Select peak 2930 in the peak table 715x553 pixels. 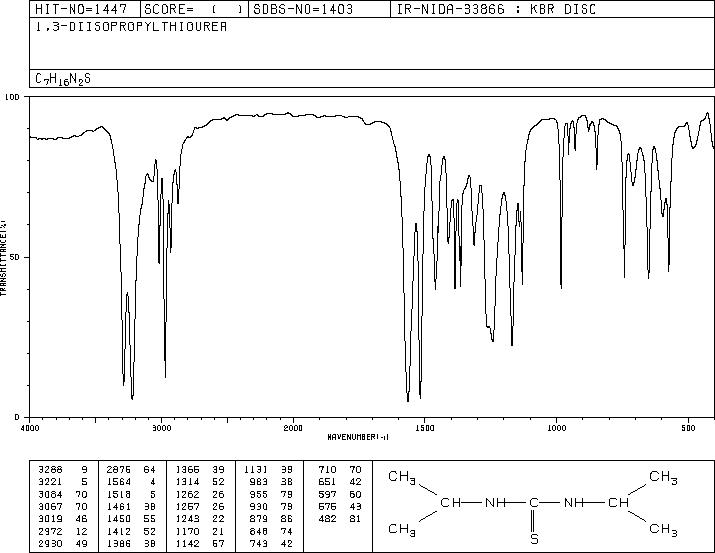click(50, 544)
